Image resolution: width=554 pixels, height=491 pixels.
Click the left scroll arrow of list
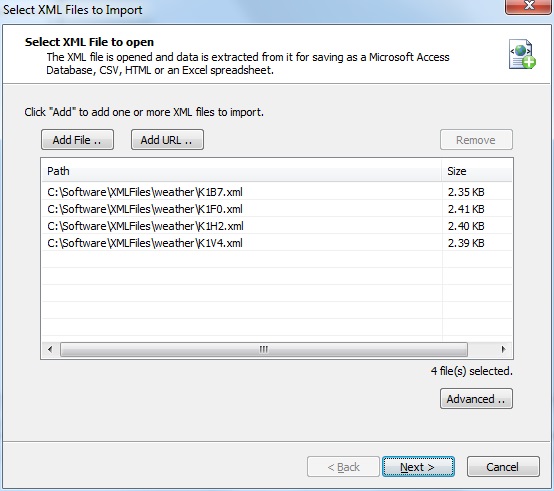tap(50, 349)
